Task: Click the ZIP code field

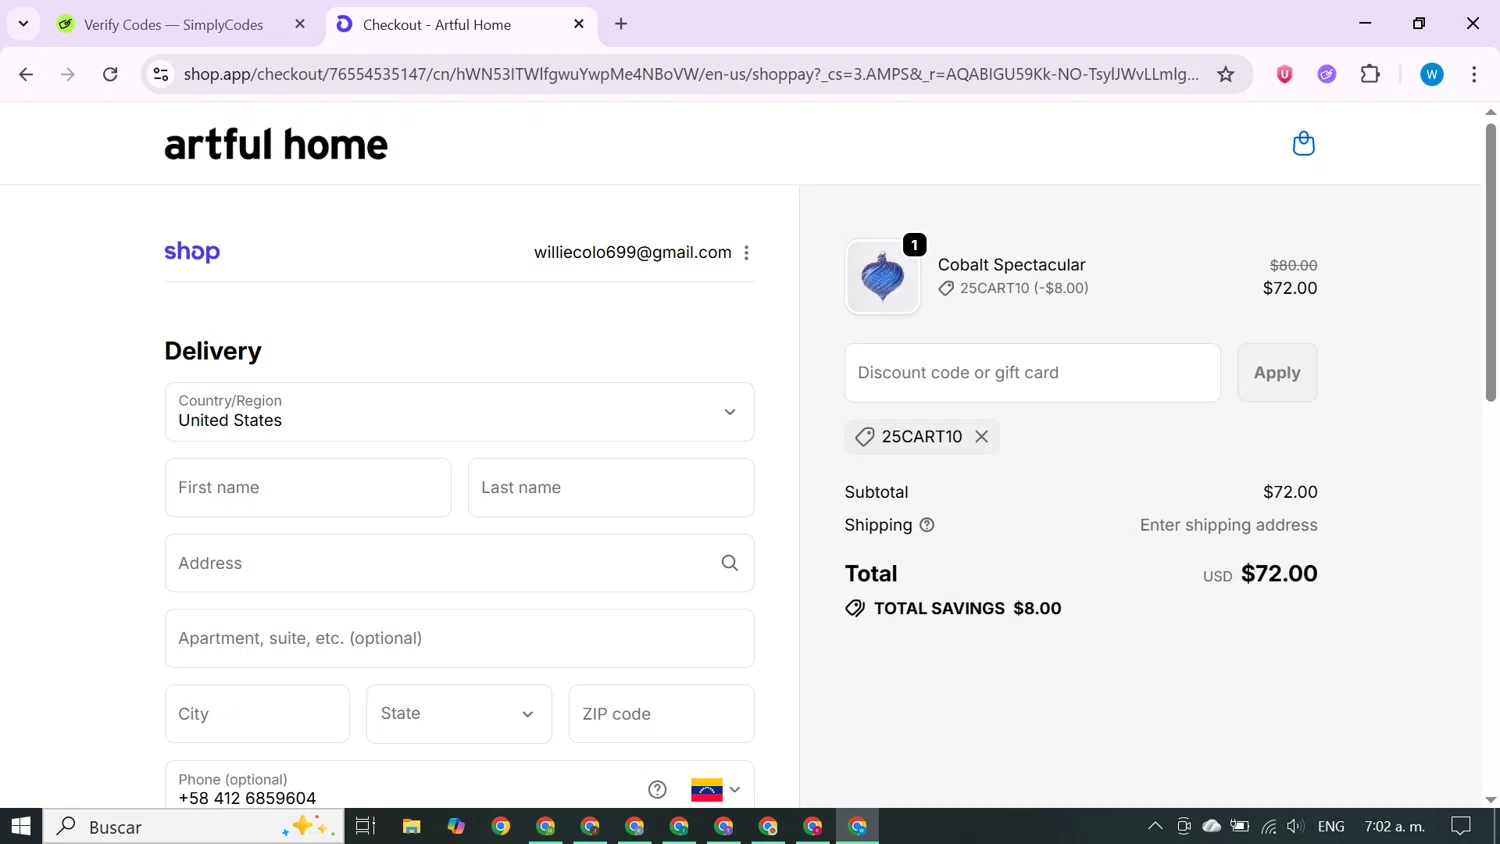Action: coord(661,714)
